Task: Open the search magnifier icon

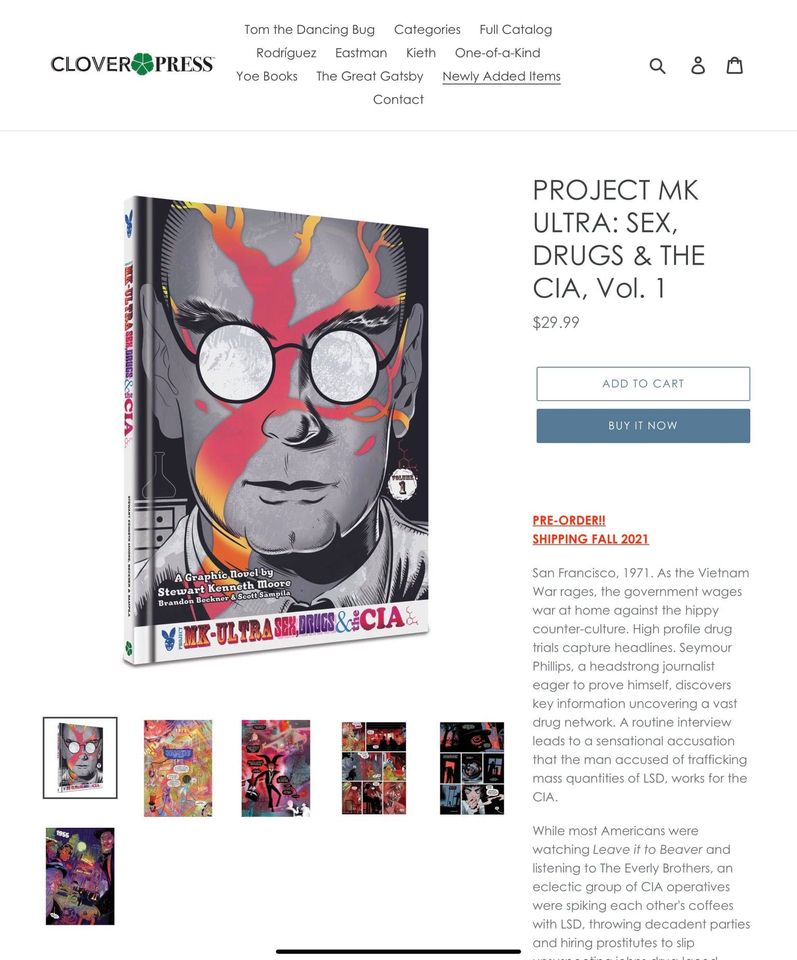Action: [657, 66]
